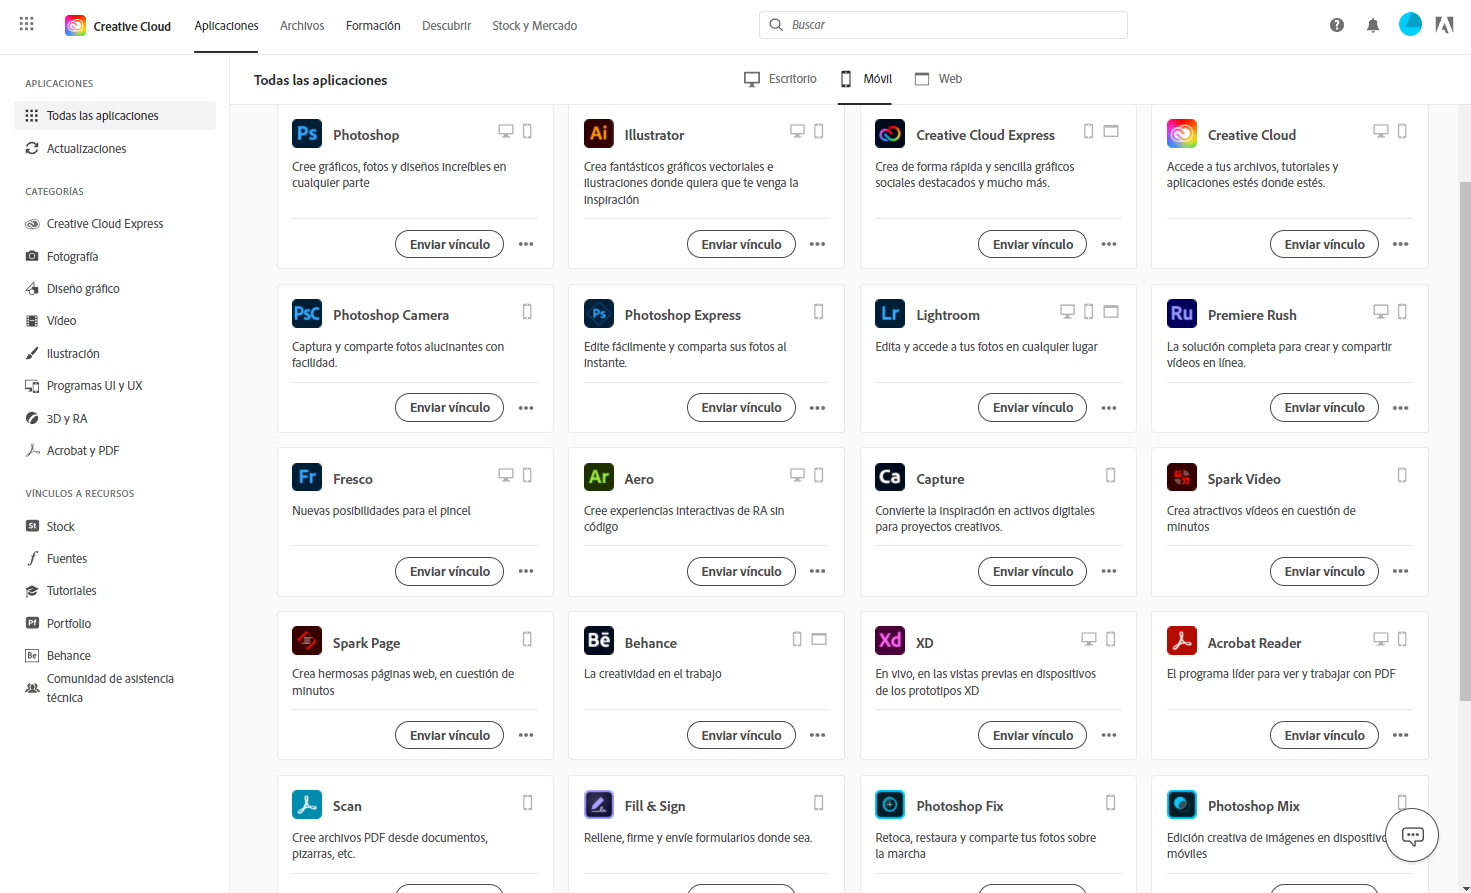Open more options for Acrobat Reader card
Screen dimensions: 1471x893
(1400, 735)
